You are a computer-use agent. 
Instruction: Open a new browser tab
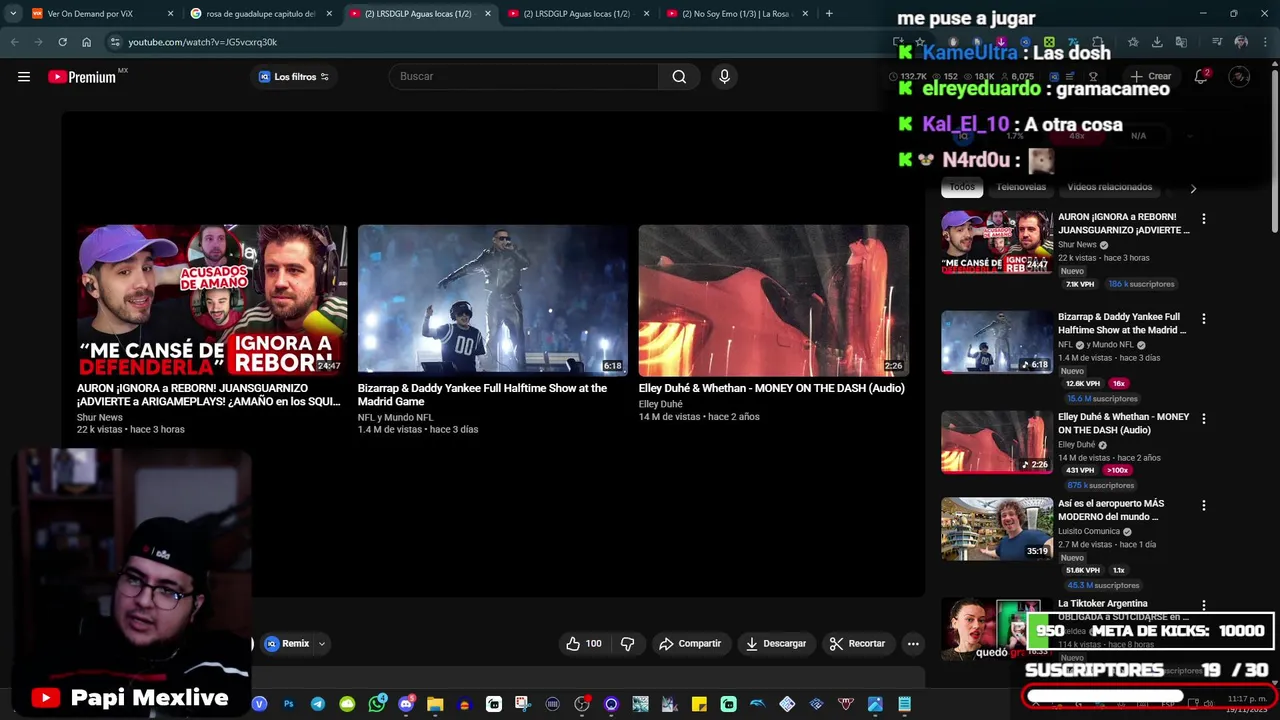tap(829, 14)
